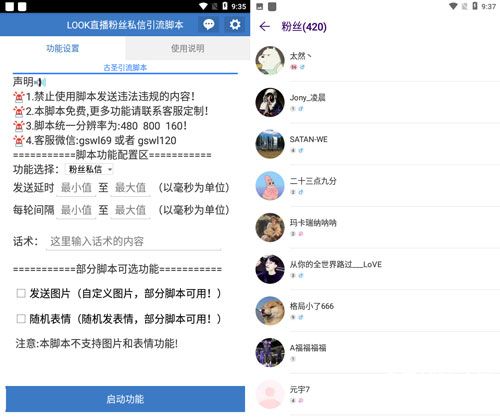This screenshot has height=417, width=500.
Task: Focus the 话术 content input field
Action: 133,241
